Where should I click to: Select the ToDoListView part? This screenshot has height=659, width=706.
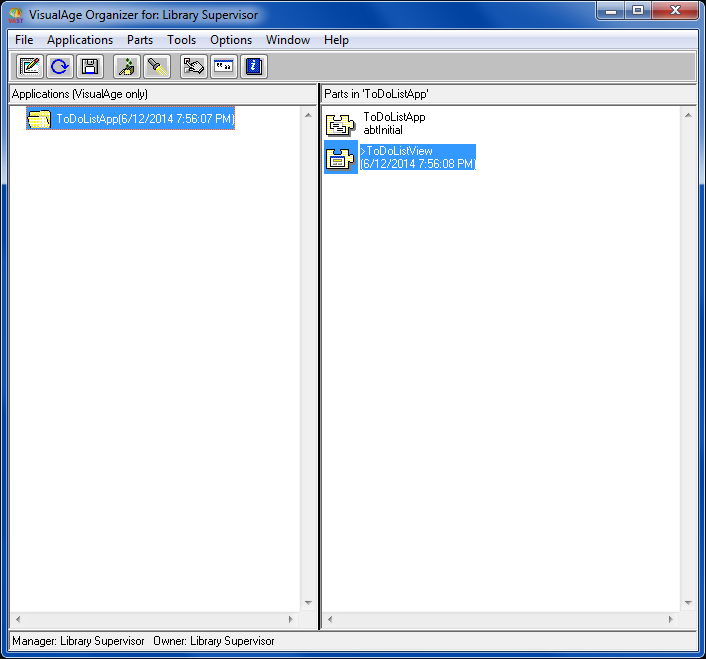[x=416, y=157]
